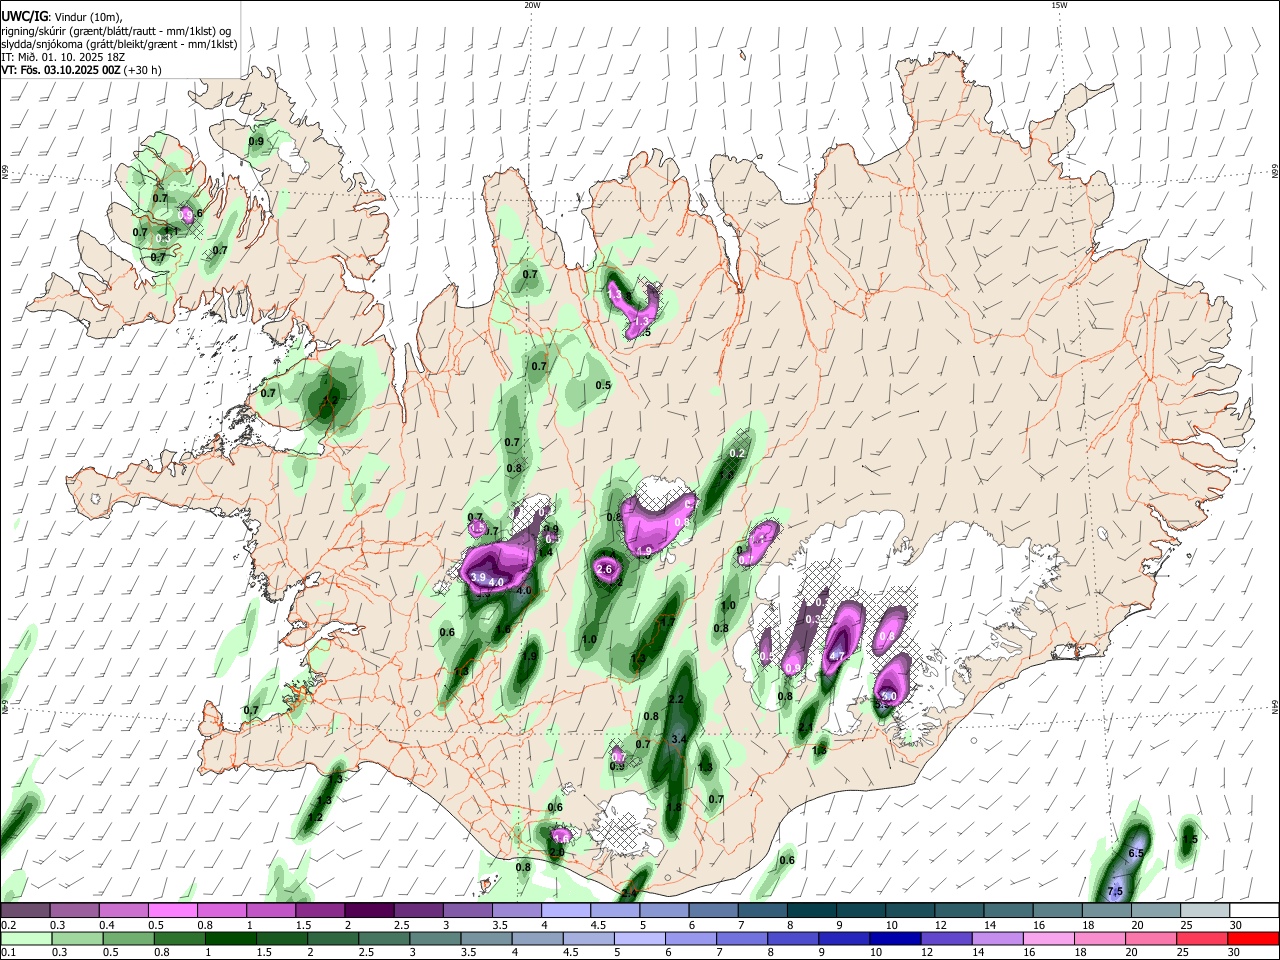Image resolution: width=1280 pixels, height=960 pixels.
Task: Click the 6.5 precipitation value offshore southeast
Action: coord(1136,853)
